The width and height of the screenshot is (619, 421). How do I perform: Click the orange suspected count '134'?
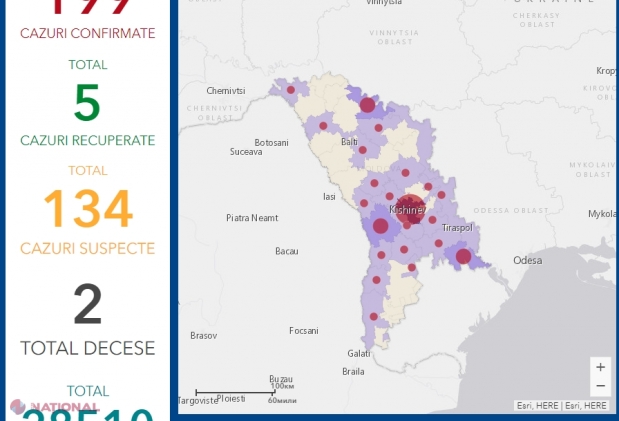(88, 209)
